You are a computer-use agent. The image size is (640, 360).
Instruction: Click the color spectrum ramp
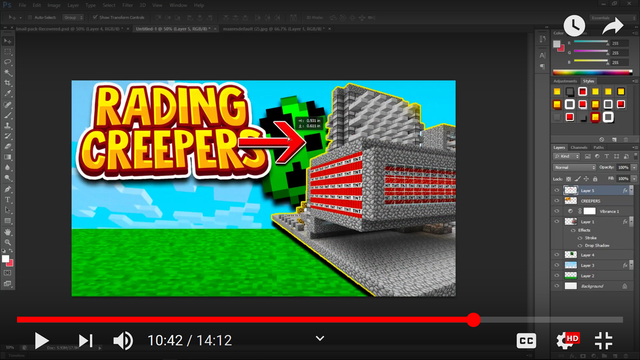click(x=593, y=73)
